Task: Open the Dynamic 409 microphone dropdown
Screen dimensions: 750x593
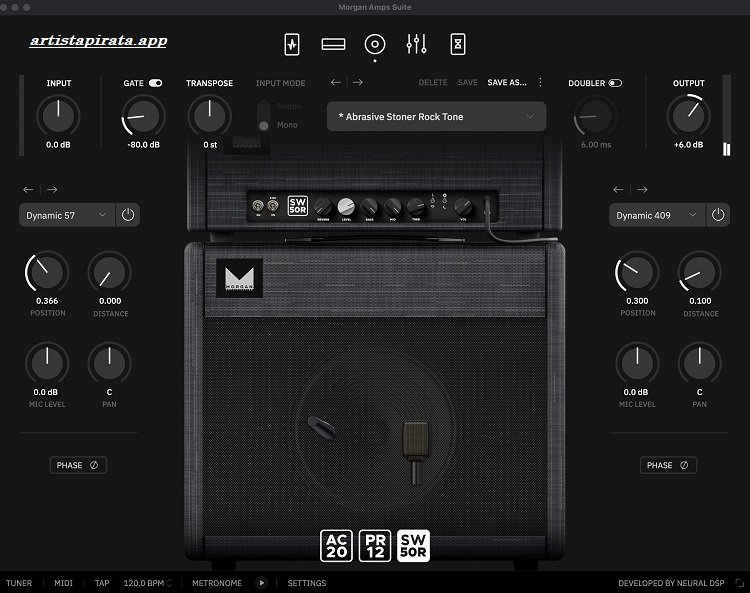Action: (x=657, y=215)
